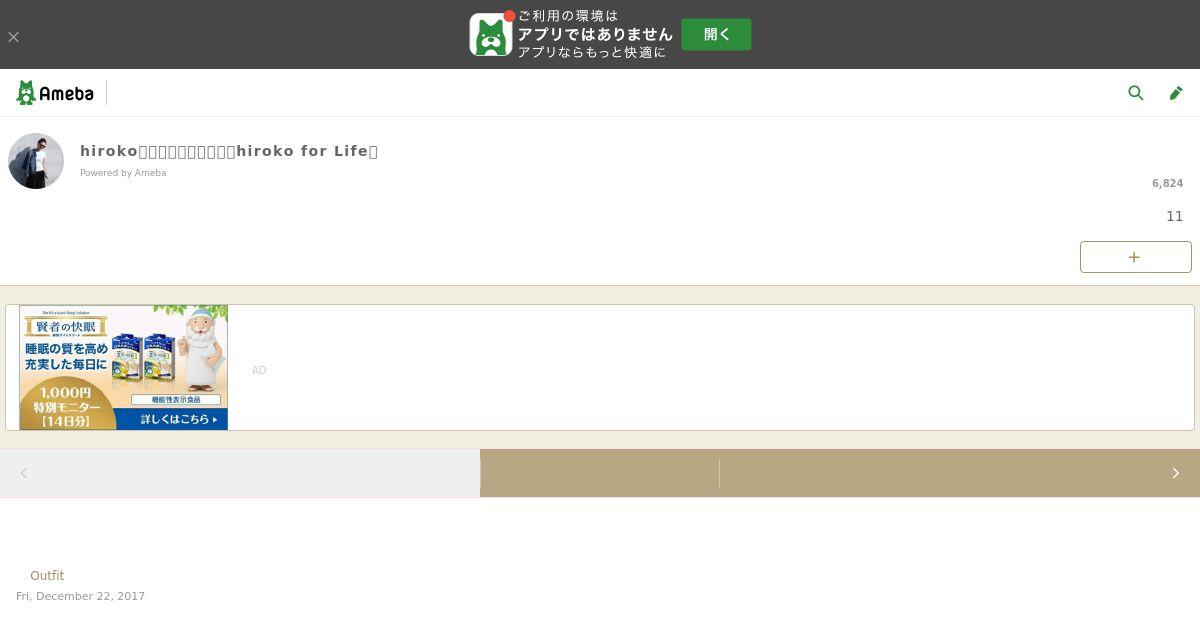
Task: Open the blogger's profile avatar
Action: (x=36, y=161)
